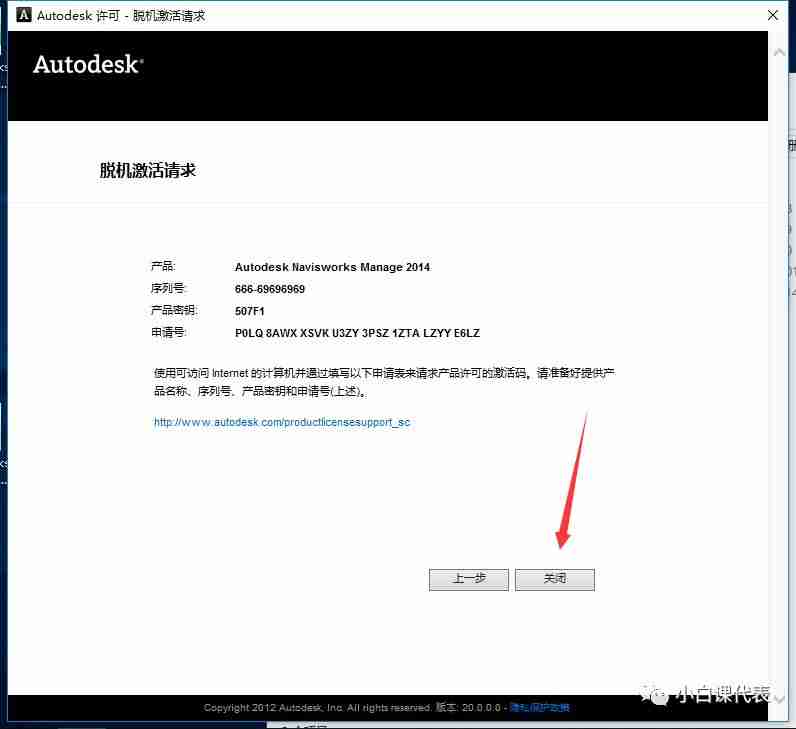Open the privacy policy link in footer
The width and height of the screenshot is (796, 729).
540,708
